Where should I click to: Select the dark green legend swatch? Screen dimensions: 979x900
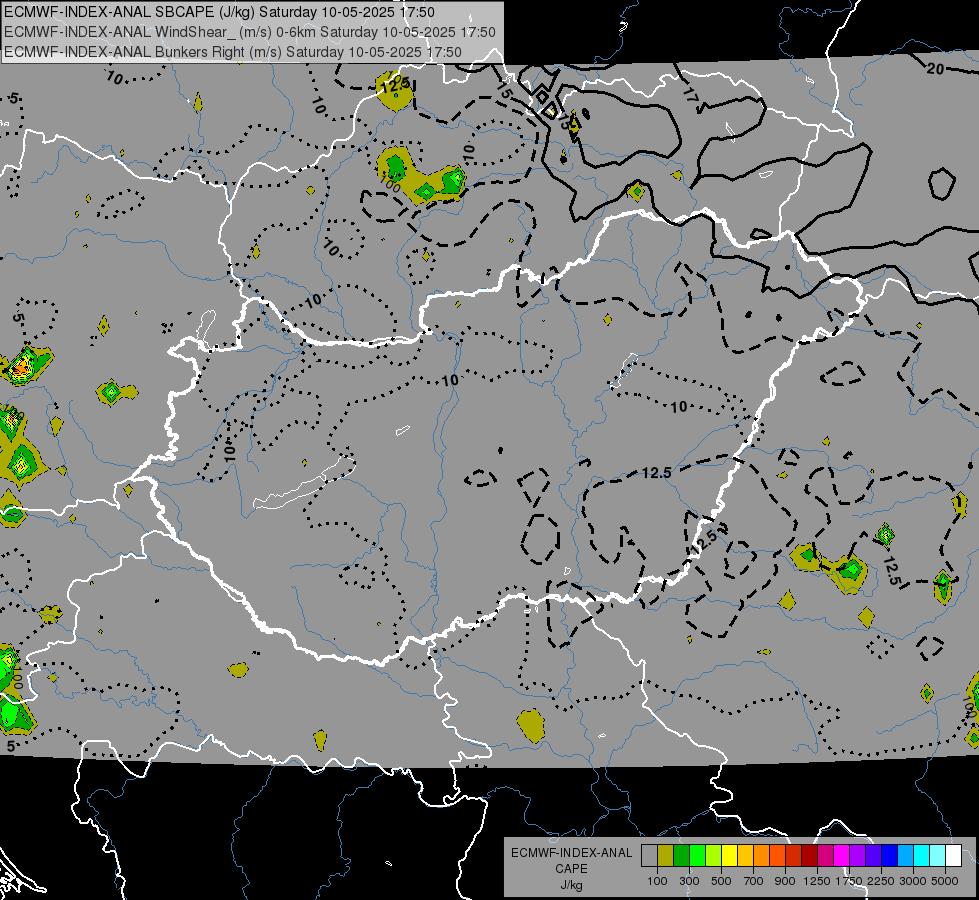681,856
